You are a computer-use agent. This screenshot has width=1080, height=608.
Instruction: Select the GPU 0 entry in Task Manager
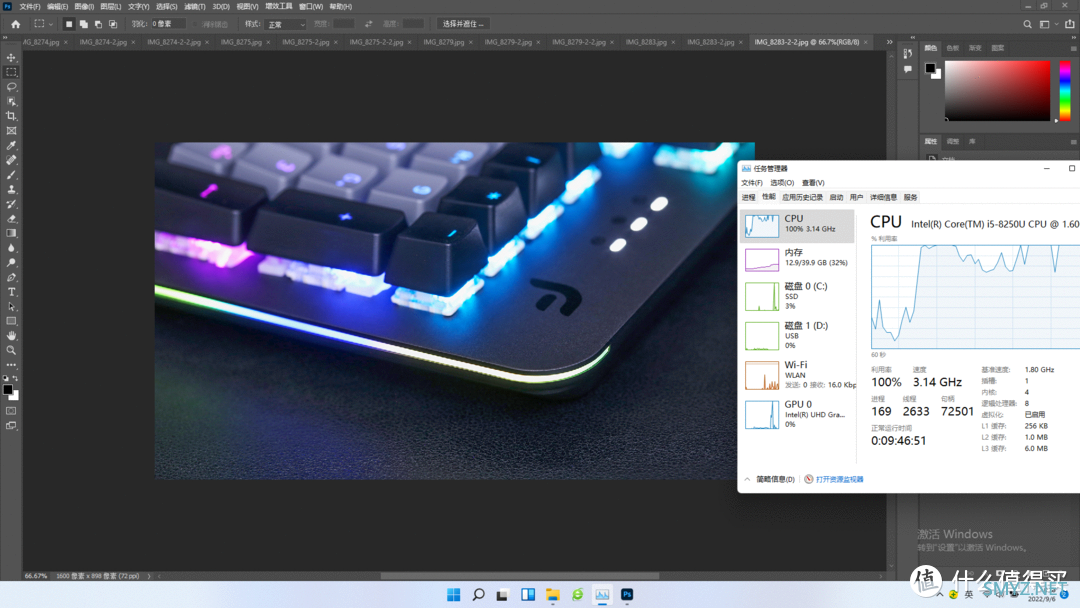tap(798, 414)
